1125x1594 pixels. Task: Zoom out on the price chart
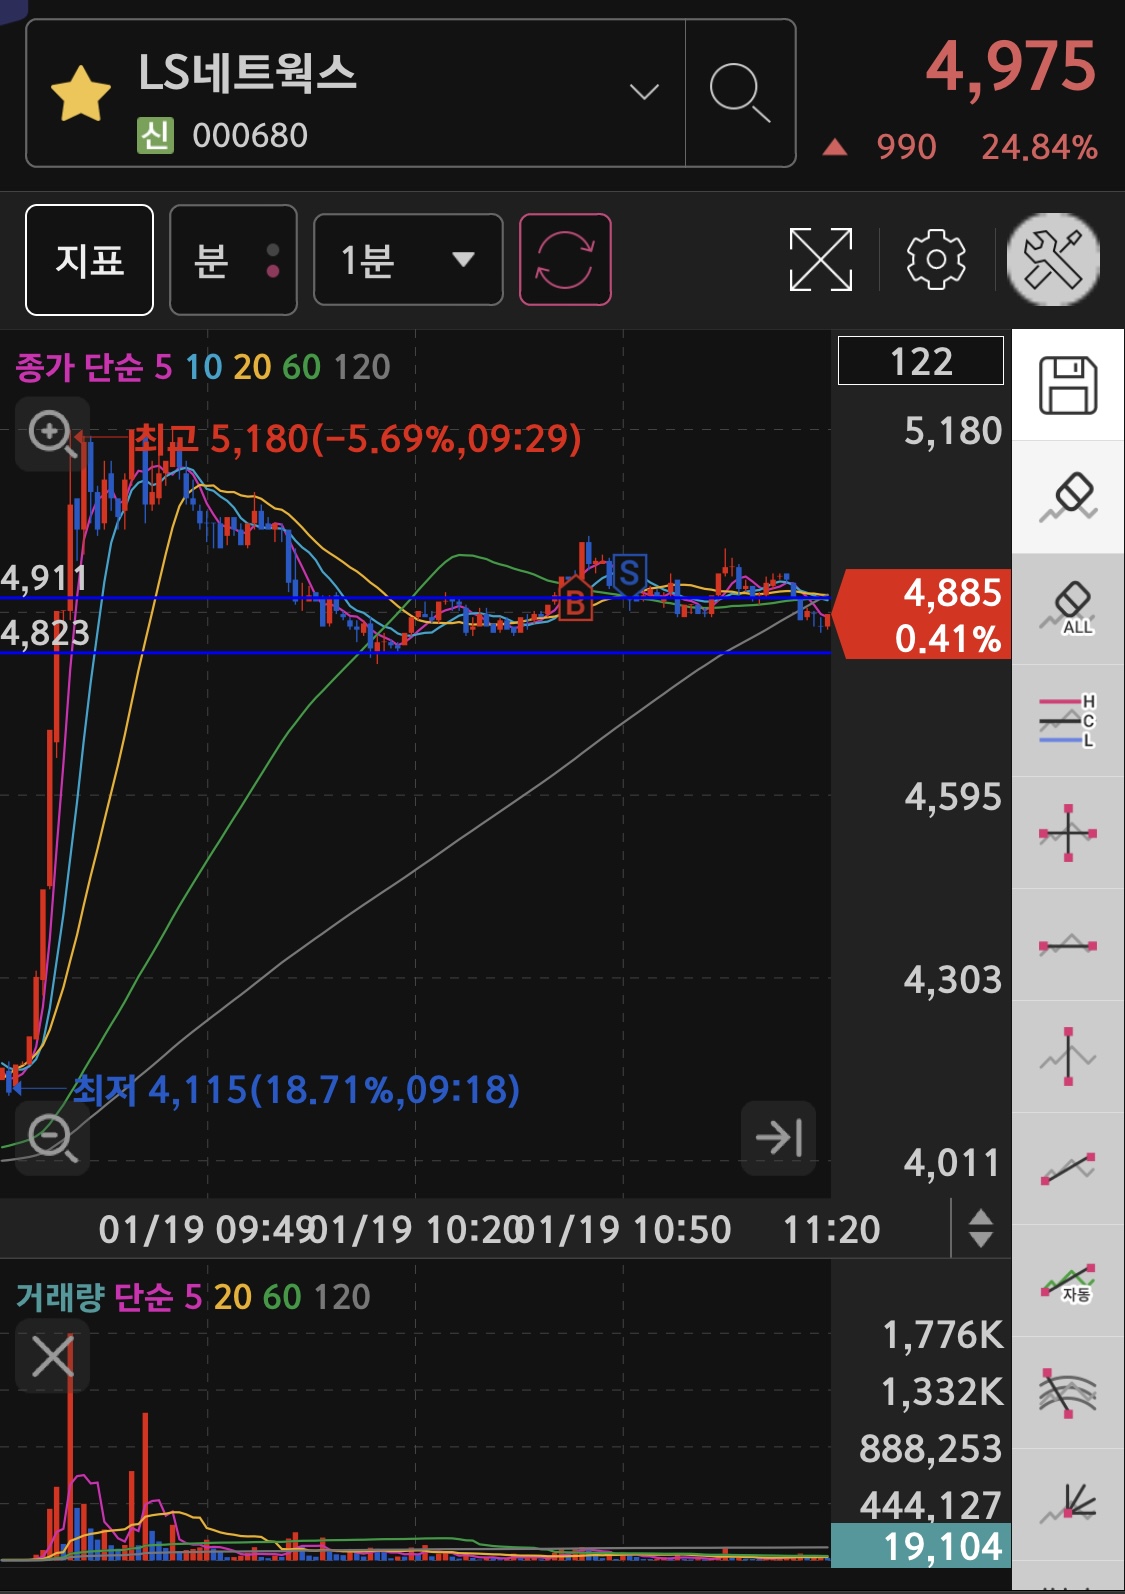tap(52, 1138)
